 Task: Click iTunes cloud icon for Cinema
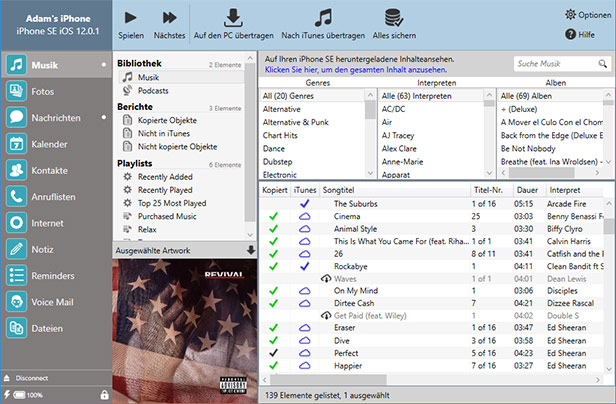[305, 216]
